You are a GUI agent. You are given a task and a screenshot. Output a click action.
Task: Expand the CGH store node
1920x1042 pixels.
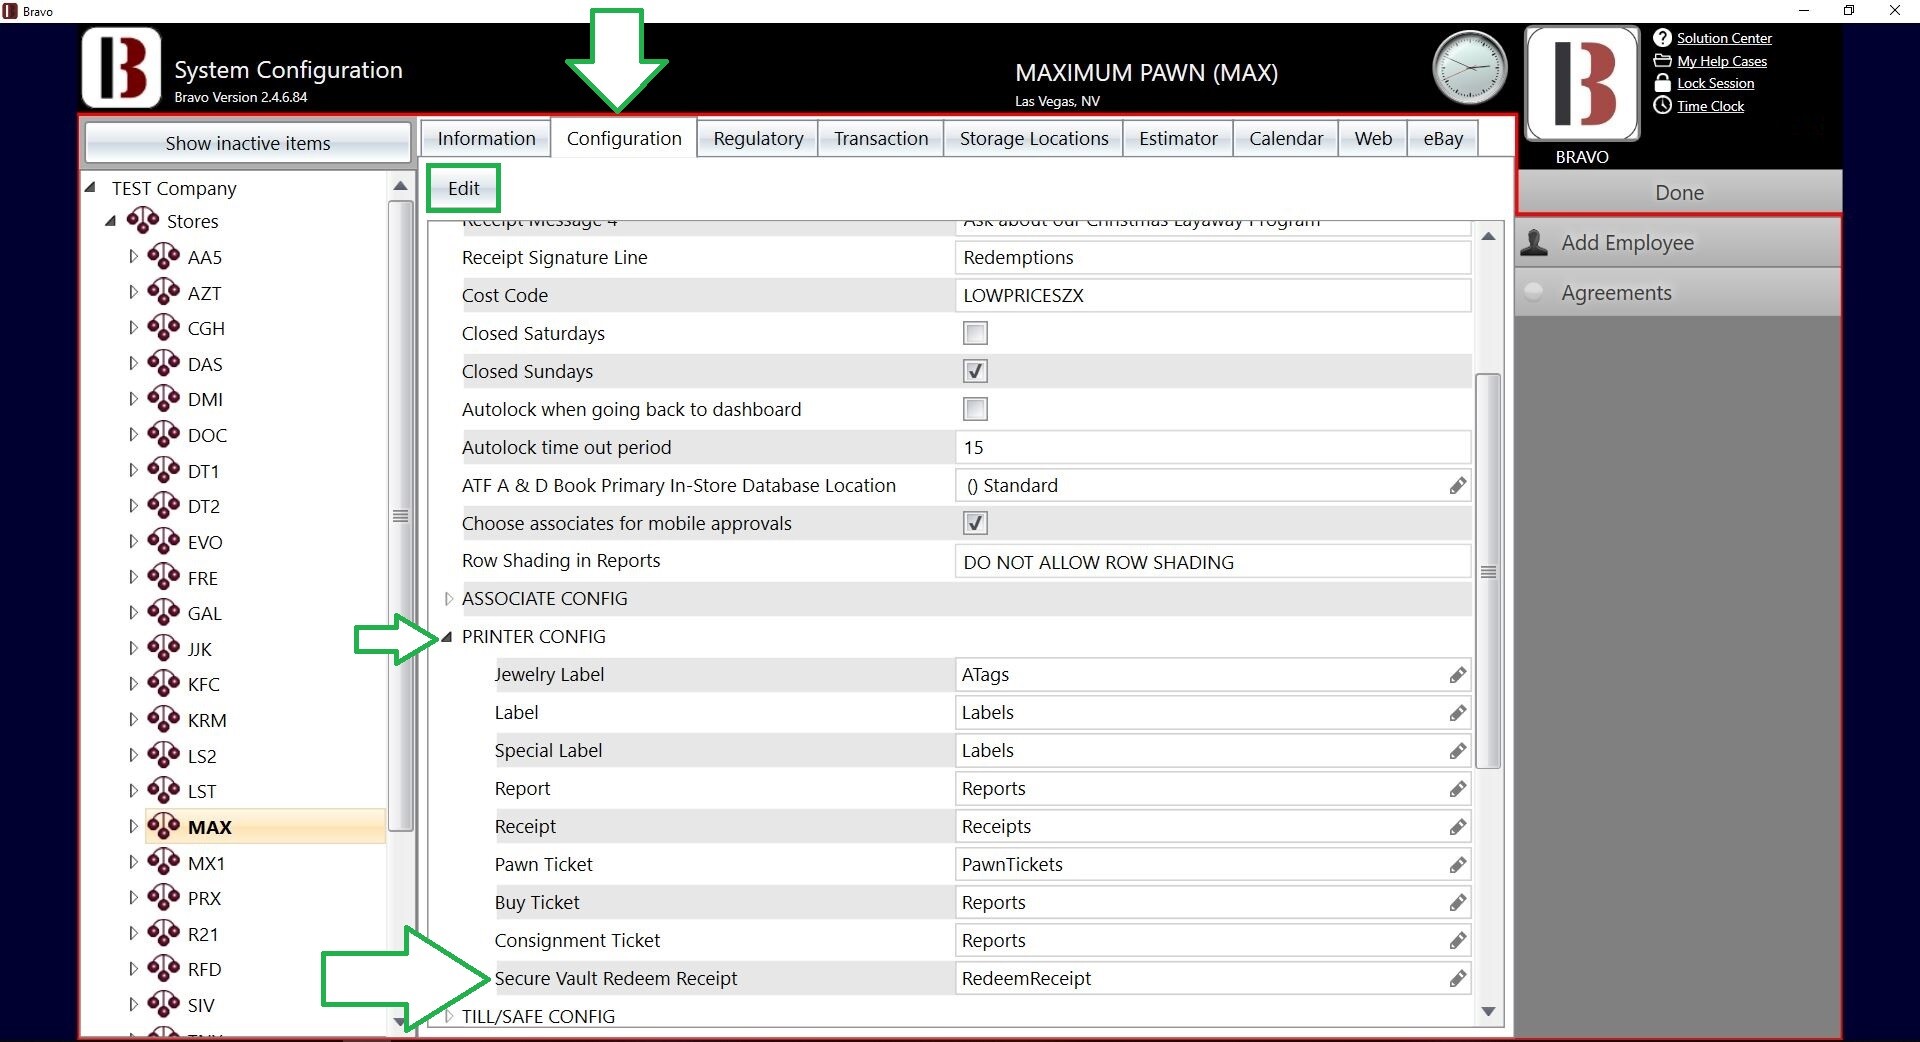click(x=133, y=327)
